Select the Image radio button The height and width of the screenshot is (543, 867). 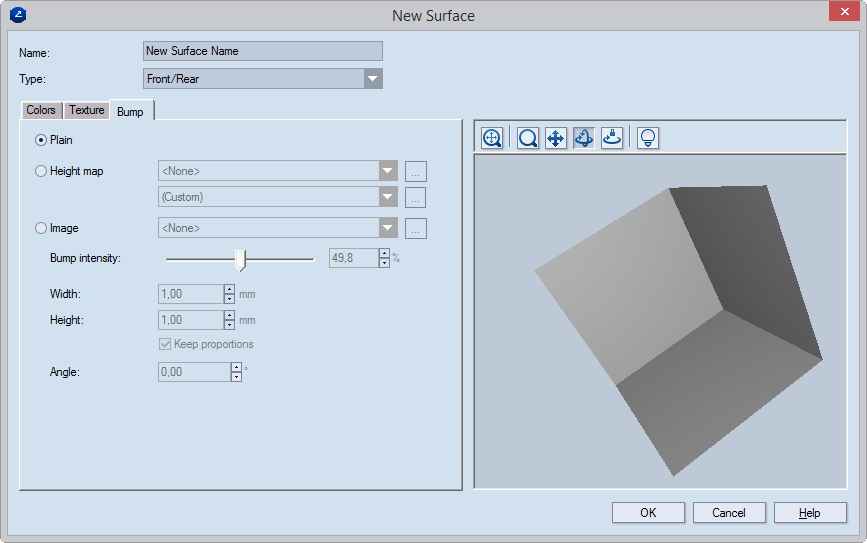41,228
